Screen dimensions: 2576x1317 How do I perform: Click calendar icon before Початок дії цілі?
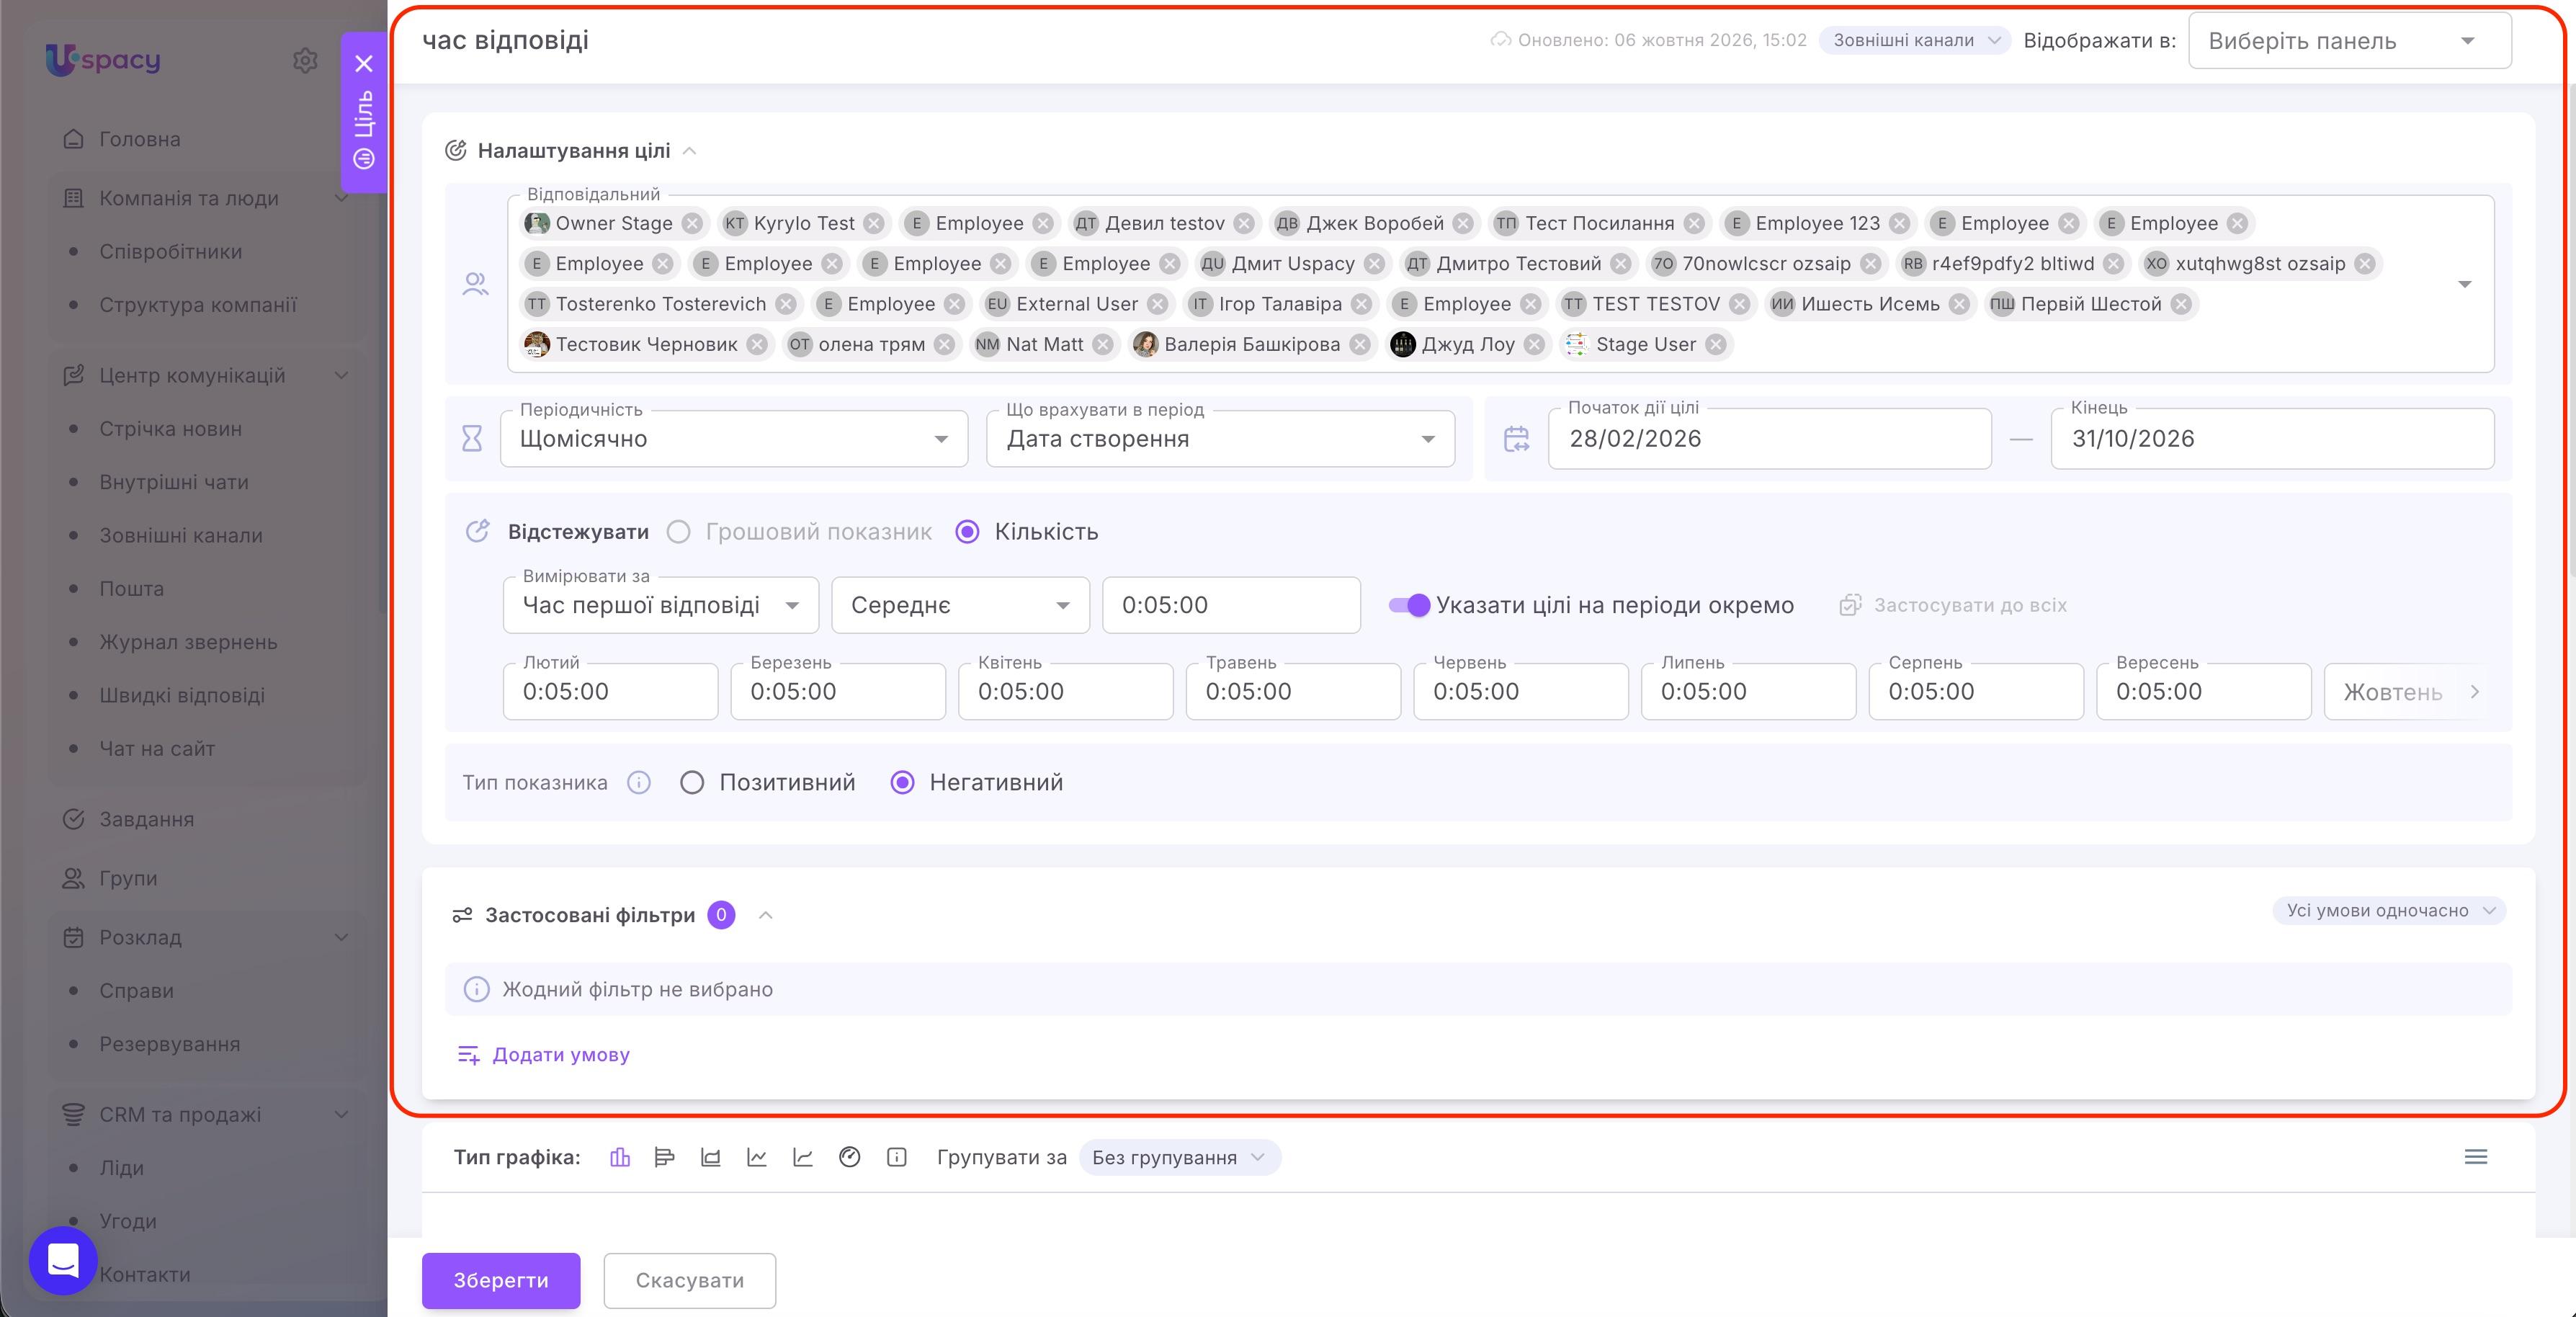tap(1517, 438)
